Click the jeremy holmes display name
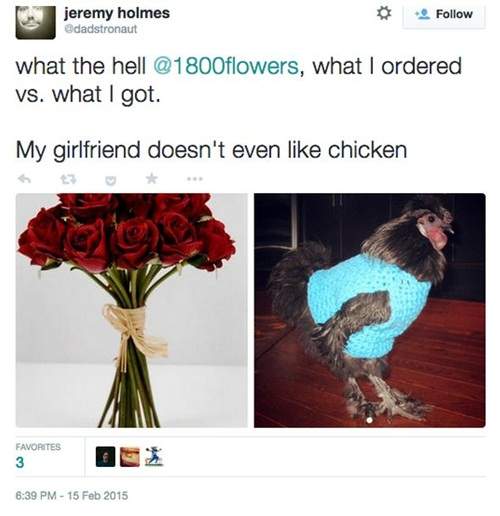 117,13
